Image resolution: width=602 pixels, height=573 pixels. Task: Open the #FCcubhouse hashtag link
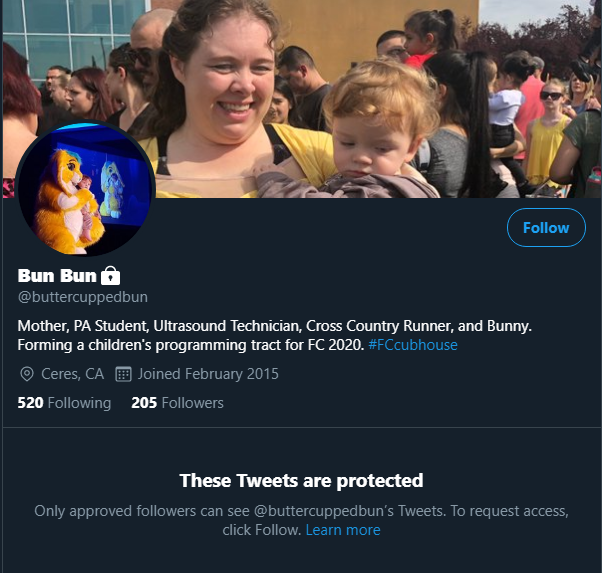(x=413, y=345)
